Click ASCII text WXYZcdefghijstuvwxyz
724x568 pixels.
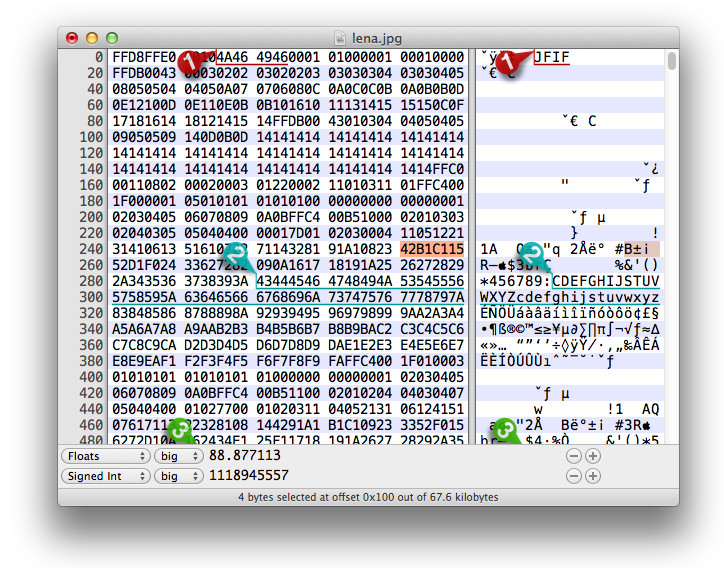pos(570,297)
